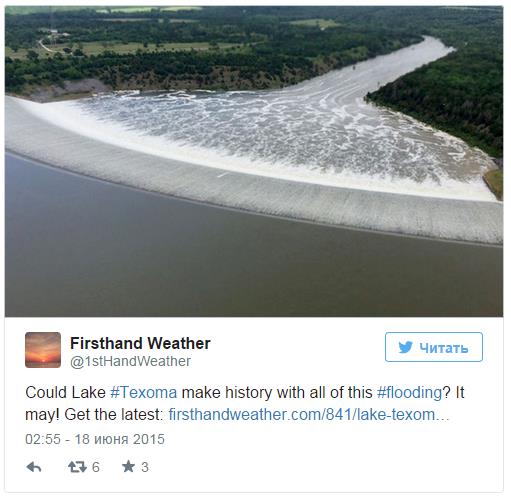
Task: Select the #Texoma hashtag
Action: click(x=144, y=392)
